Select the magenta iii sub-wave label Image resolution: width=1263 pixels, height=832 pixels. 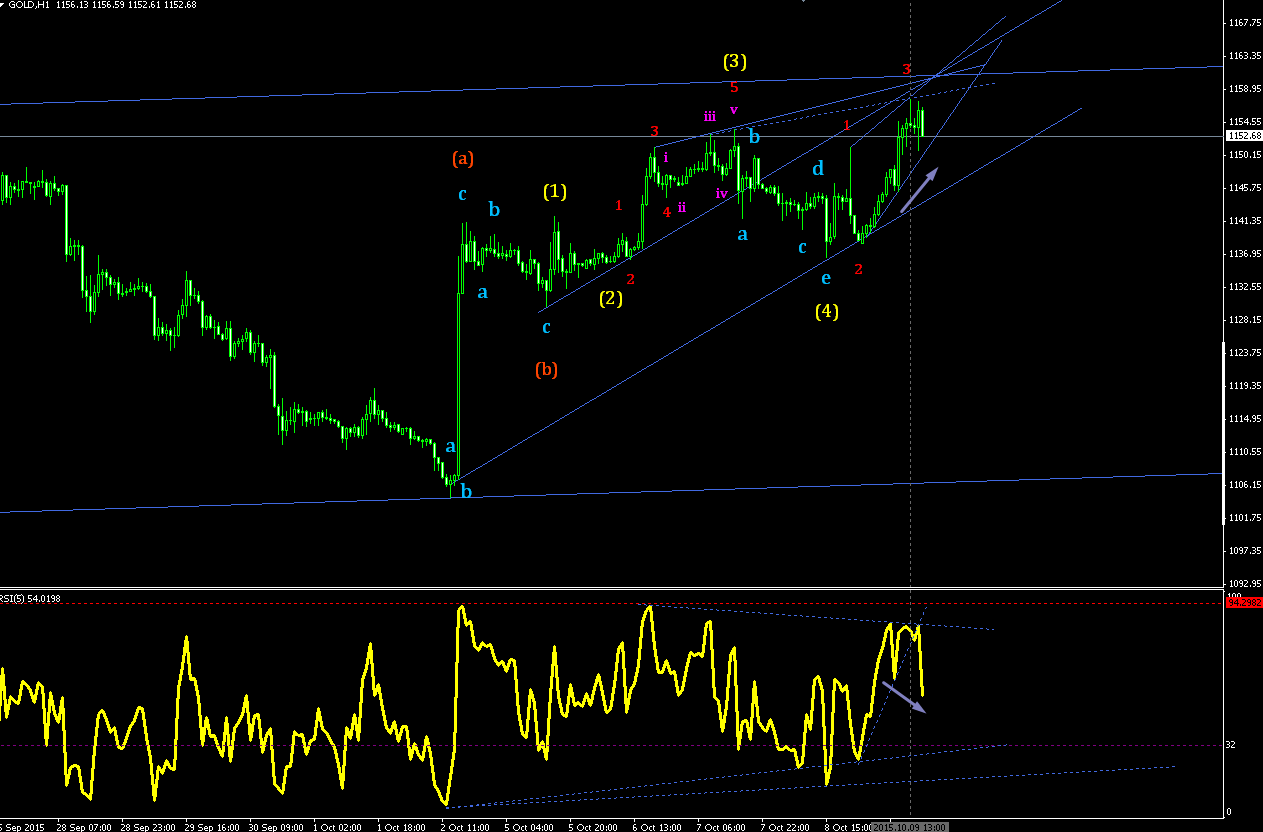click(x=710, y=116)
